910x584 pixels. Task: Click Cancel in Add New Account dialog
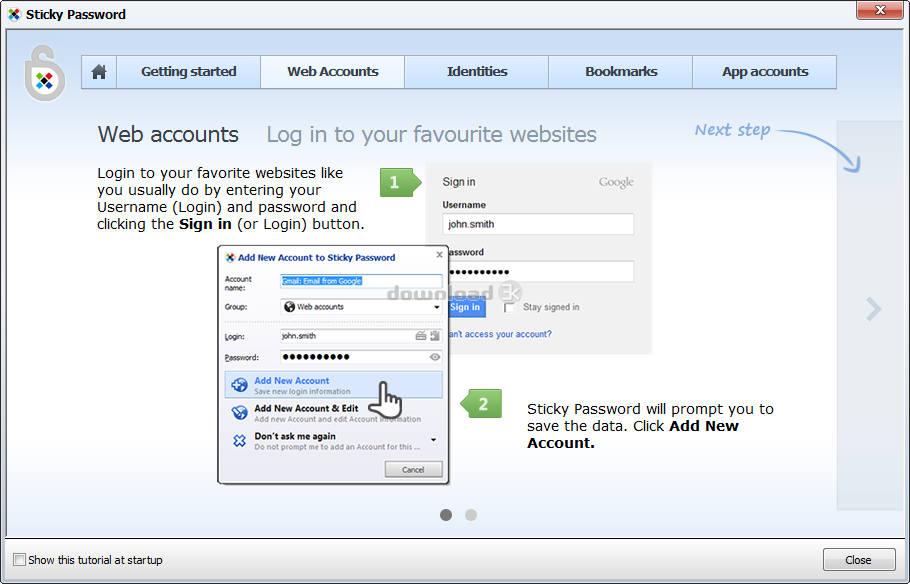pos(413,470)
